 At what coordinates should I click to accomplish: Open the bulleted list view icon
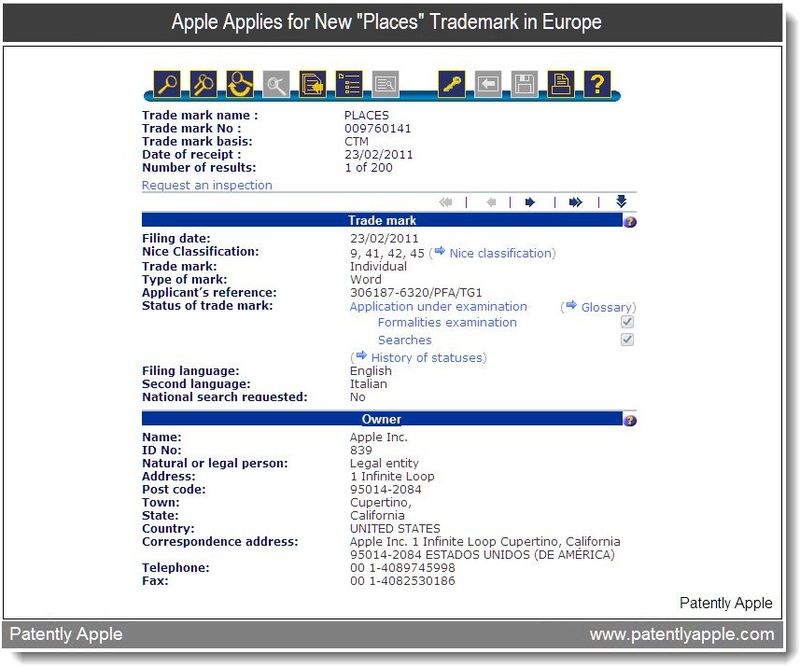click(x=349, y=84)
